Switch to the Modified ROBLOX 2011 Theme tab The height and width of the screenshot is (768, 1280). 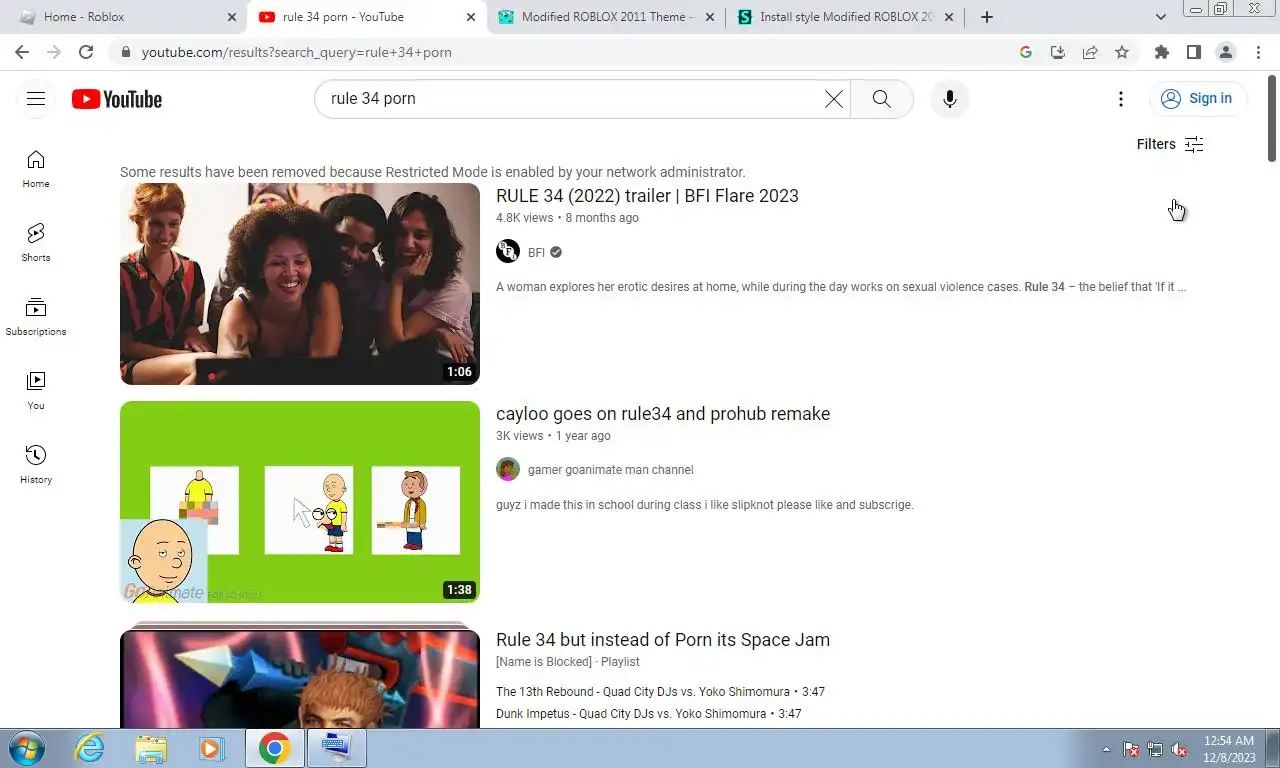click(x=606, y=17)
